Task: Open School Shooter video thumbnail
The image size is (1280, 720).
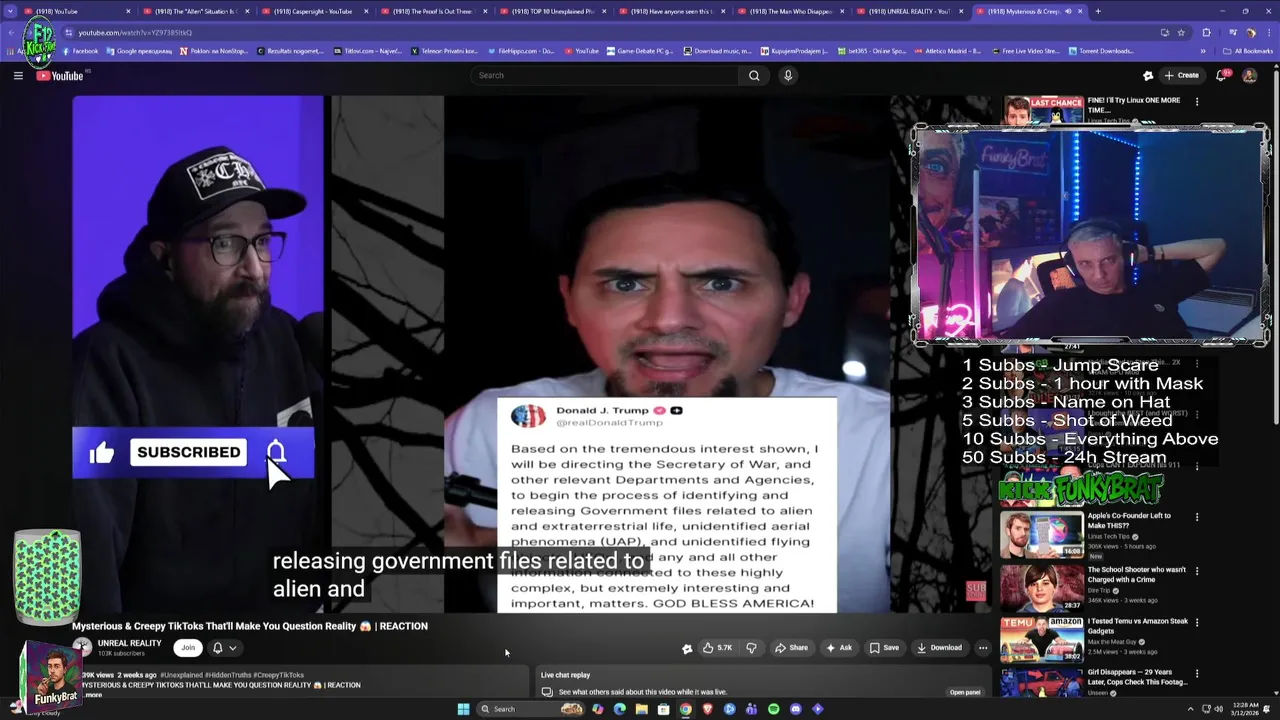Action: tap(1042, 588)
